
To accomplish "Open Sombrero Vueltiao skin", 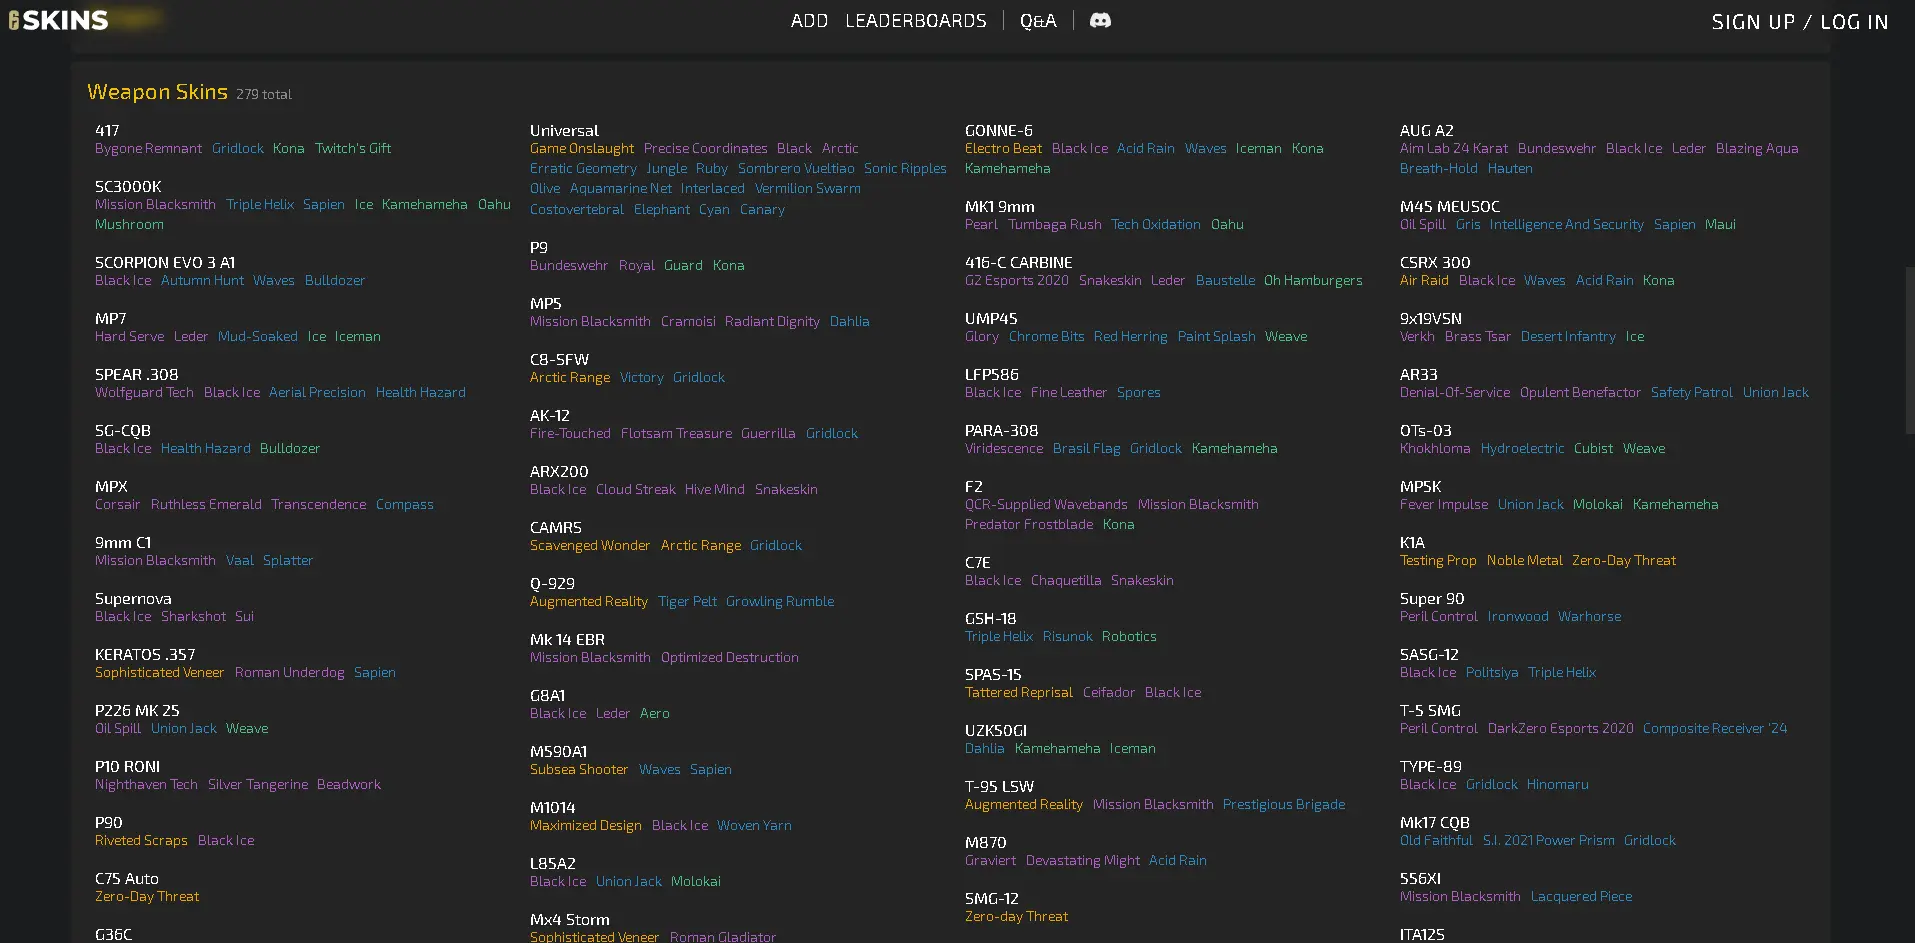I will 795,169.
